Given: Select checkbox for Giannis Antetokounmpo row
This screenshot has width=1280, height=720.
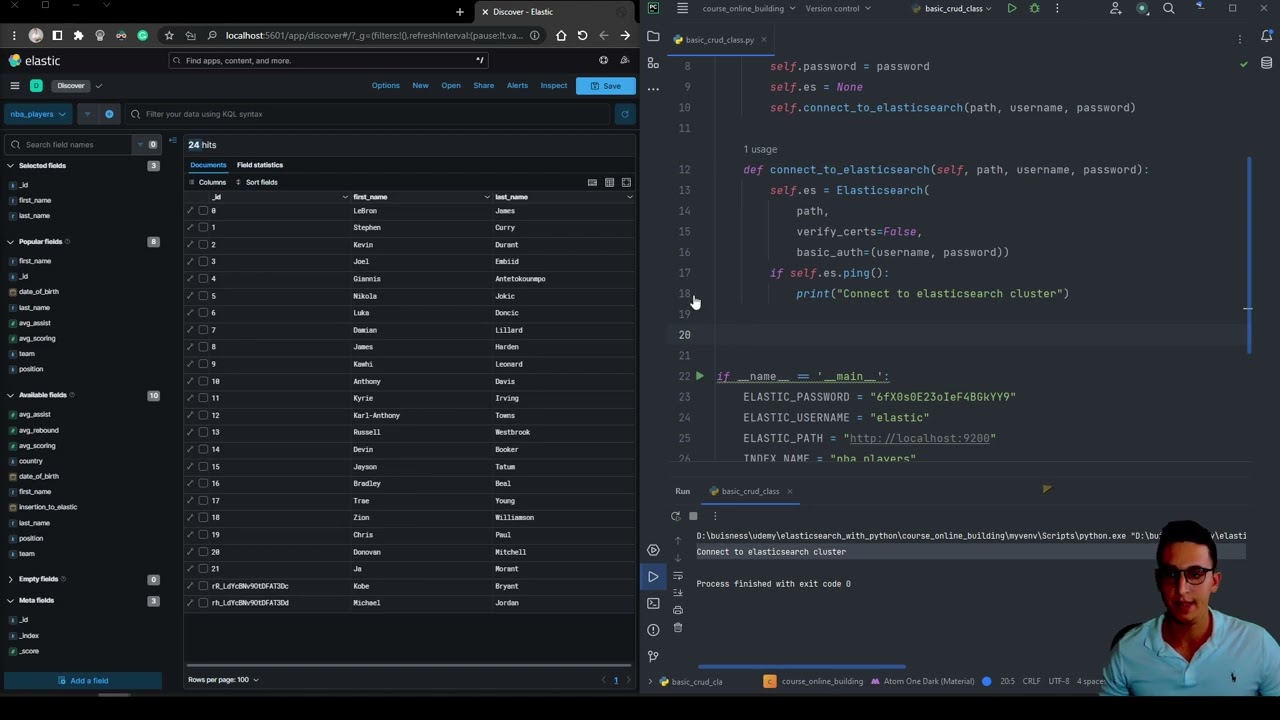Looking at the screenshot, I should click(x=203, y=279).
